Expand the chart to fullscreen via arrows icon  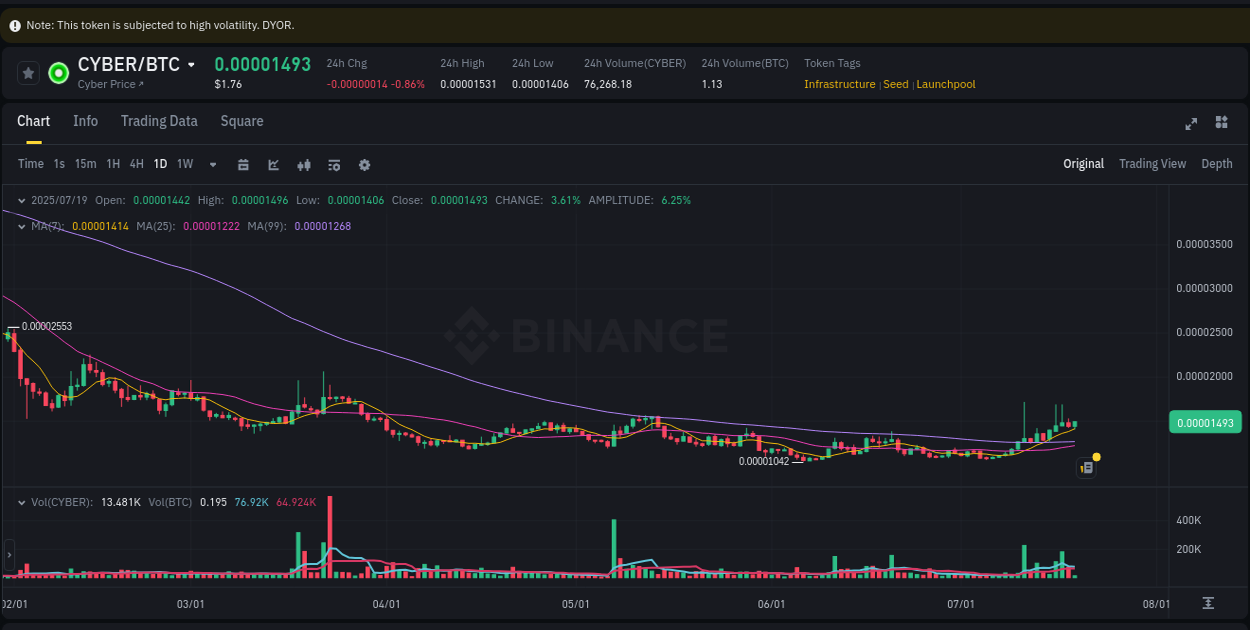click(x=1191, y=123)
